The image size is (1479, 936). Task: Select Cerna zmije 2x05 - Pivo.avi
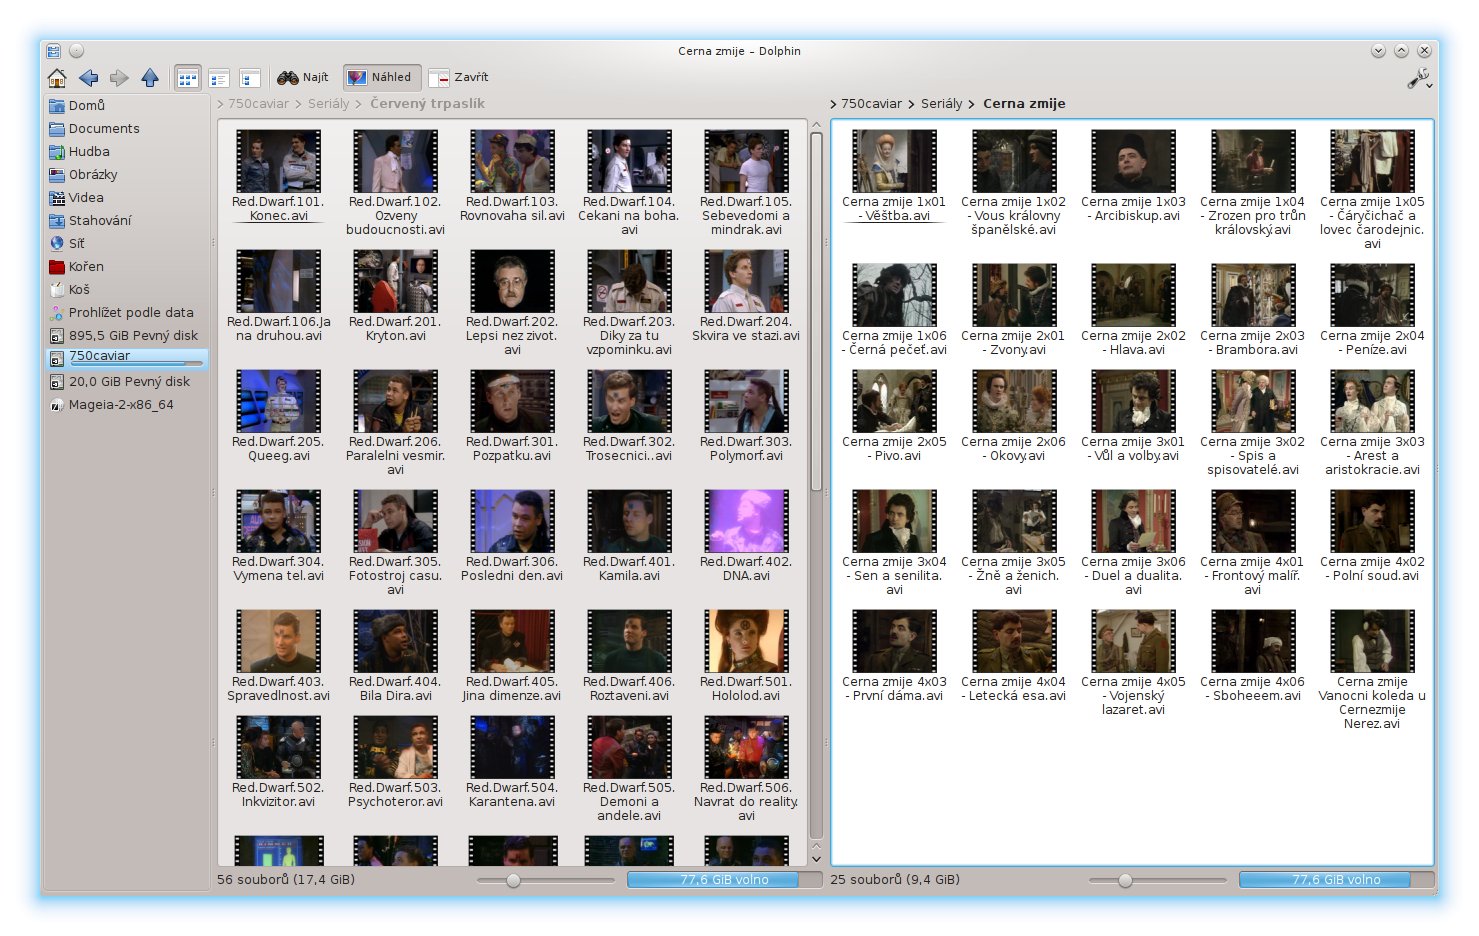(x=894, y=401)
